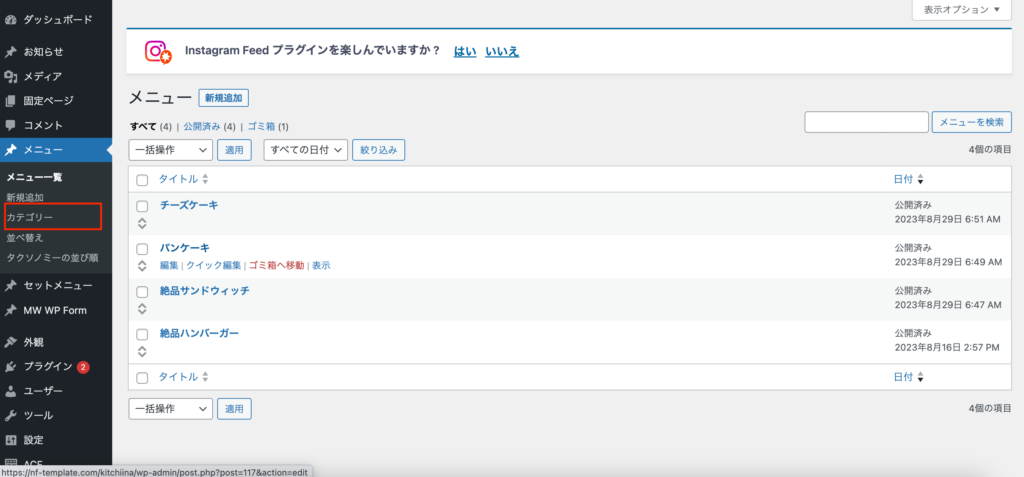This screenshot has width=1024, height=477.
Task: Click はい in the Instagram Feed notice
Action: click(465, 52)
